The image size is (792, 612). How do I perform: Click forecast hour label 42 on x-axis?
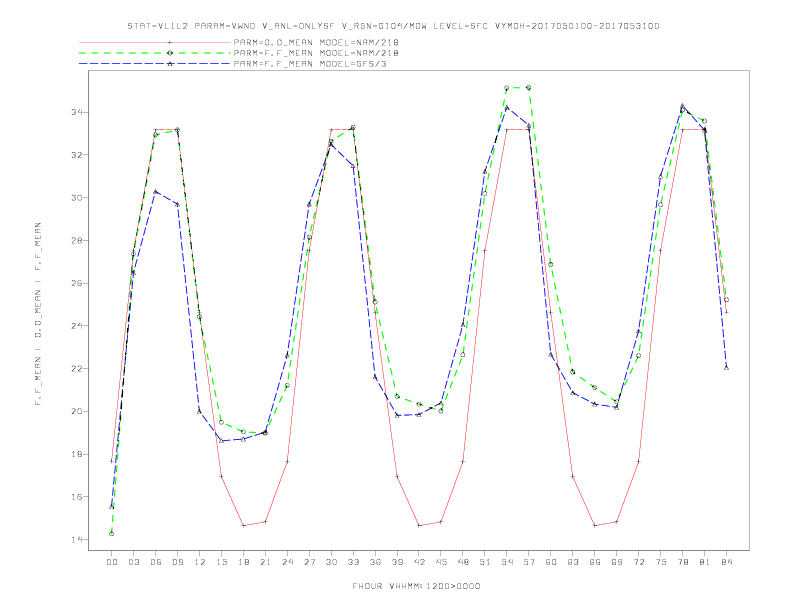[x=419, y=562]
